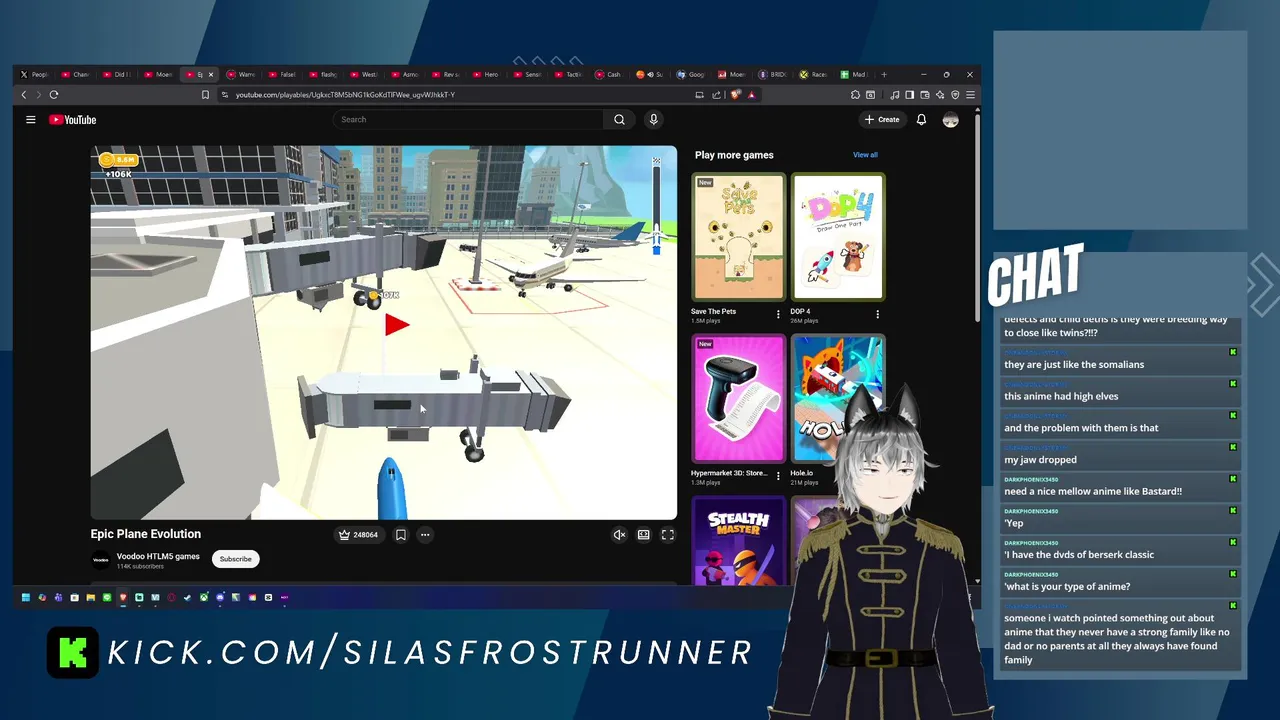Switch to the Mad browser tab
Image resolution: width=1280 pixels, height=720 pixels.
click(x=855, y=74)
